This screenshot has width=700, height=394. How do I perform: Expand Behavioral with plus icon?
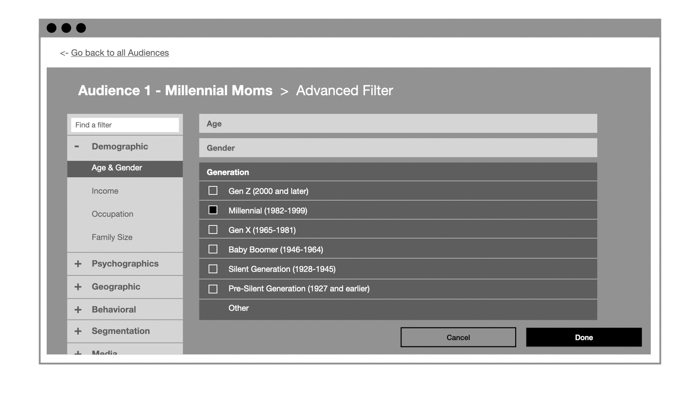tap(78, 310)
